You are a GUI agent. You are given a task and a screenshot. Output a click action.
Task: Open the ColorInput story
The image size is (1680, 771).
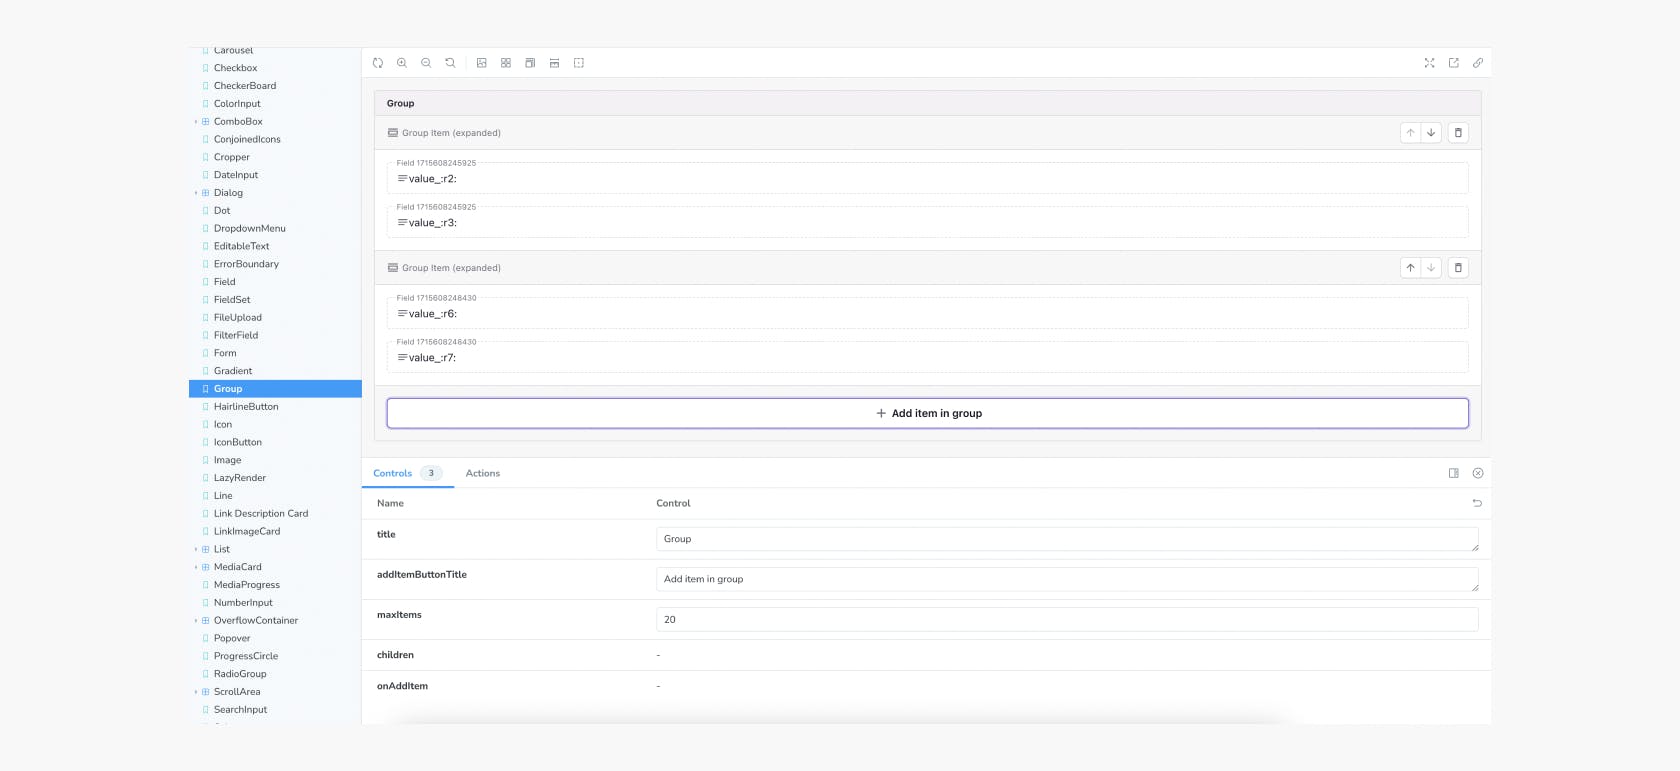pos(237,104)
